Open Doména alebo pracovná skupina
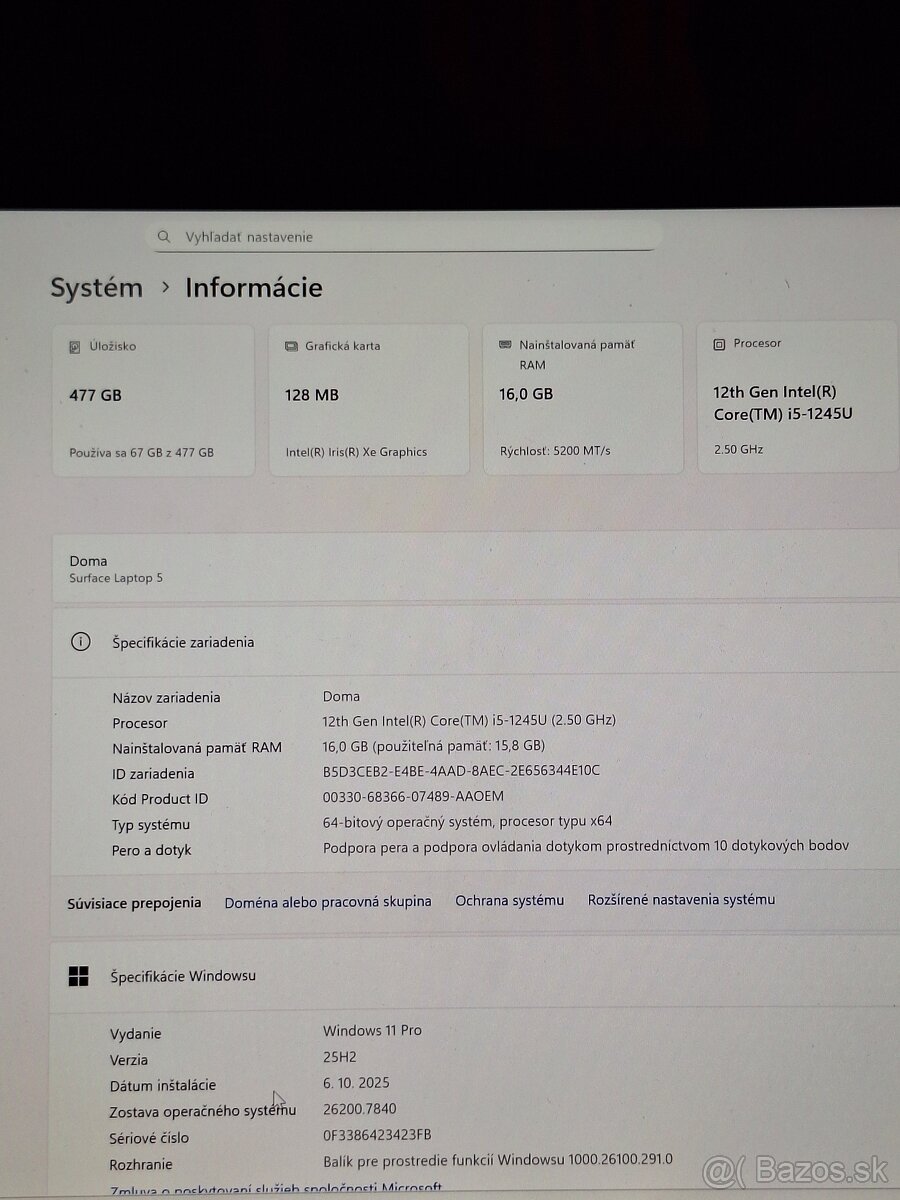The image size is (900, 1200). click(331, 901)
